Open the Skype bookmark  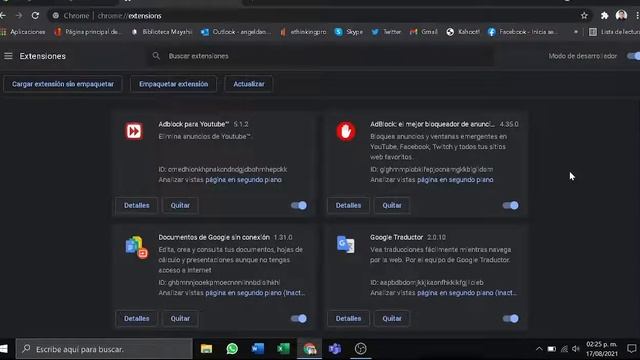click(x=349, y=32)
